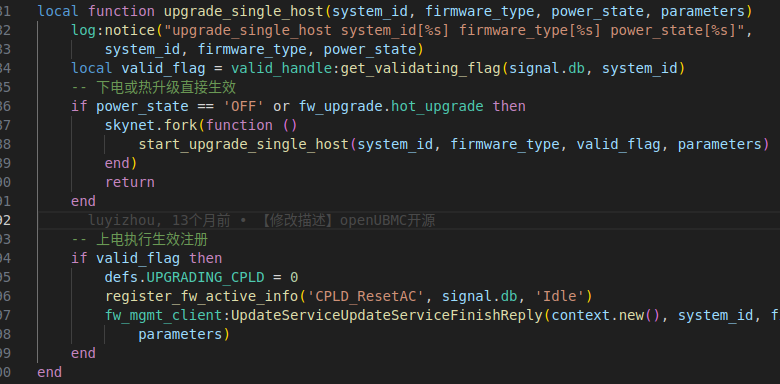Viewport: 780px width, 384px height.
Task: Click the function name in the local function definition
Action: (x=243, y=11)
